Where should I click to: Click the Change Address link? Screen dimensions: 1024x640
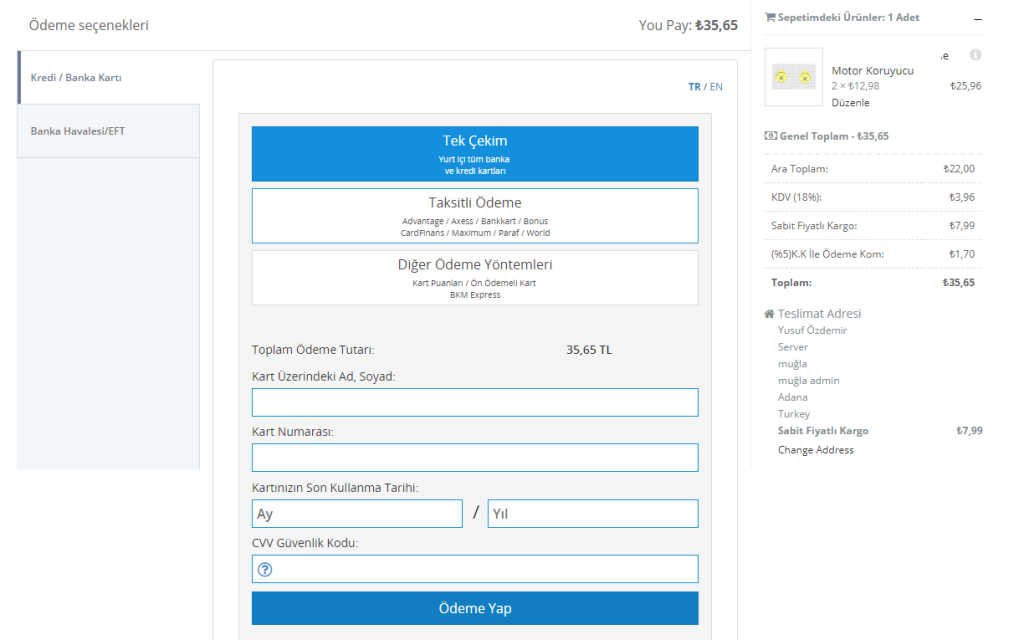click(x=816, y=450)
